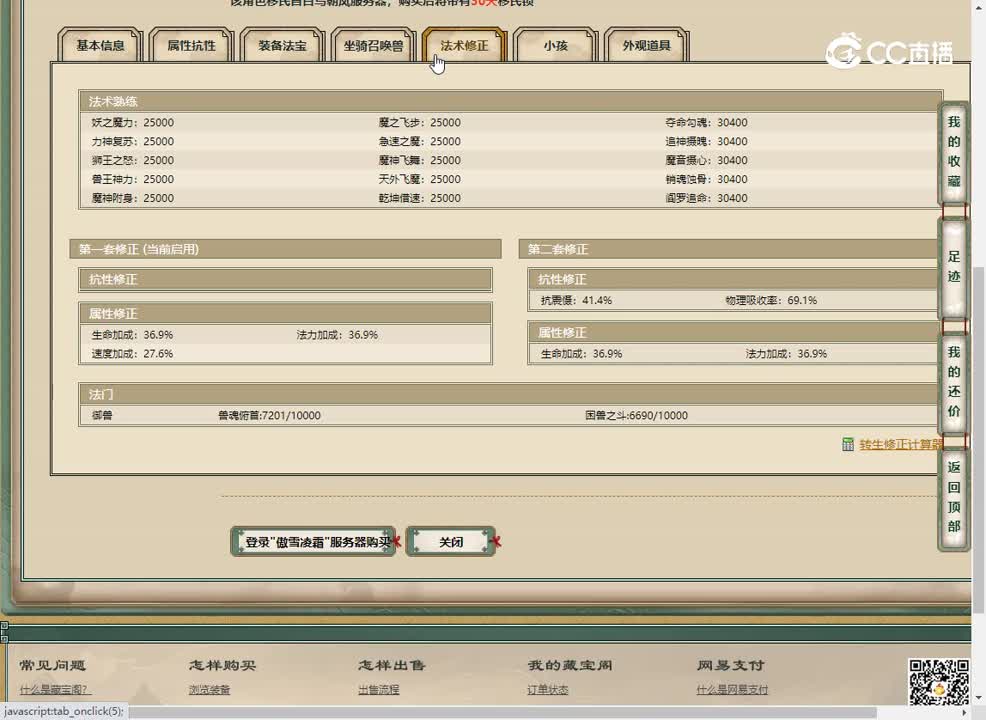Click the QR code image in footer
Viewport: 986px width, 720px height.
click(x=937, y=682)
